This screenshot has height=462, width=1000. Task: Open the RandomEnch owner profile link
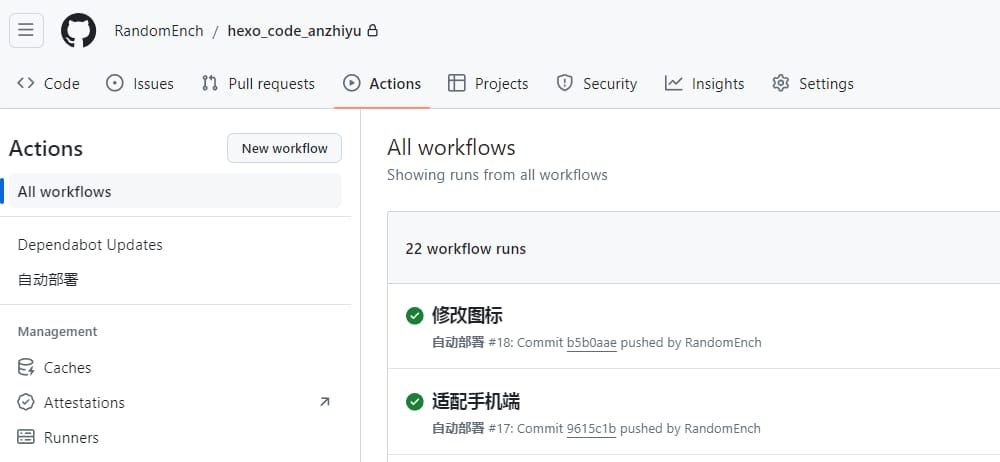[x=158, y=31]
